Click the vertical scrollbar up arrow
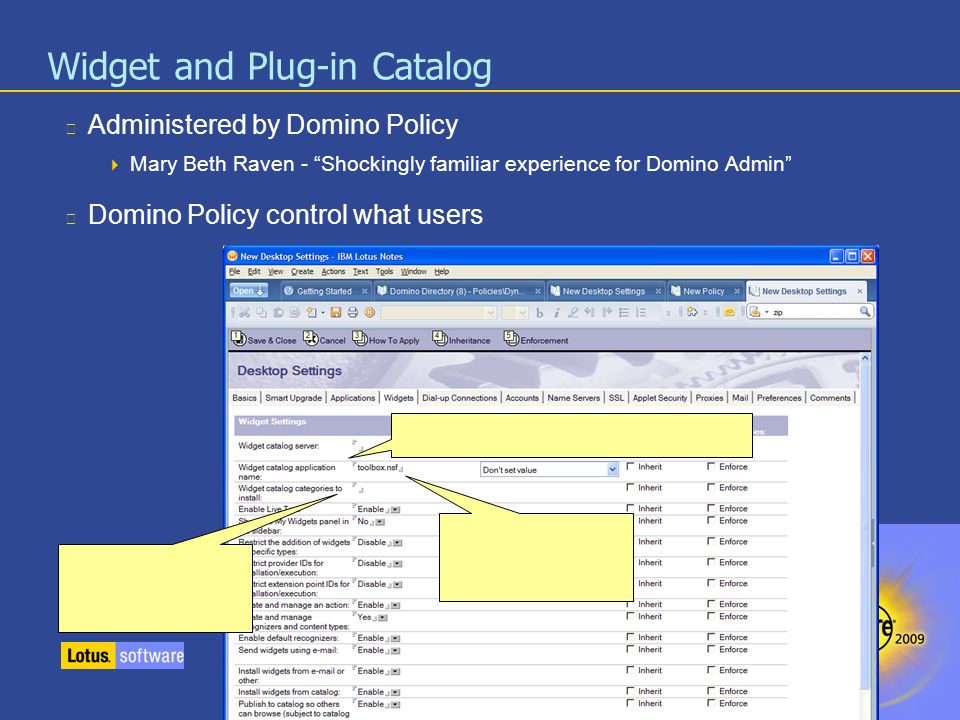Viewport: 960px width, 720px height. [x=865, y=358]
